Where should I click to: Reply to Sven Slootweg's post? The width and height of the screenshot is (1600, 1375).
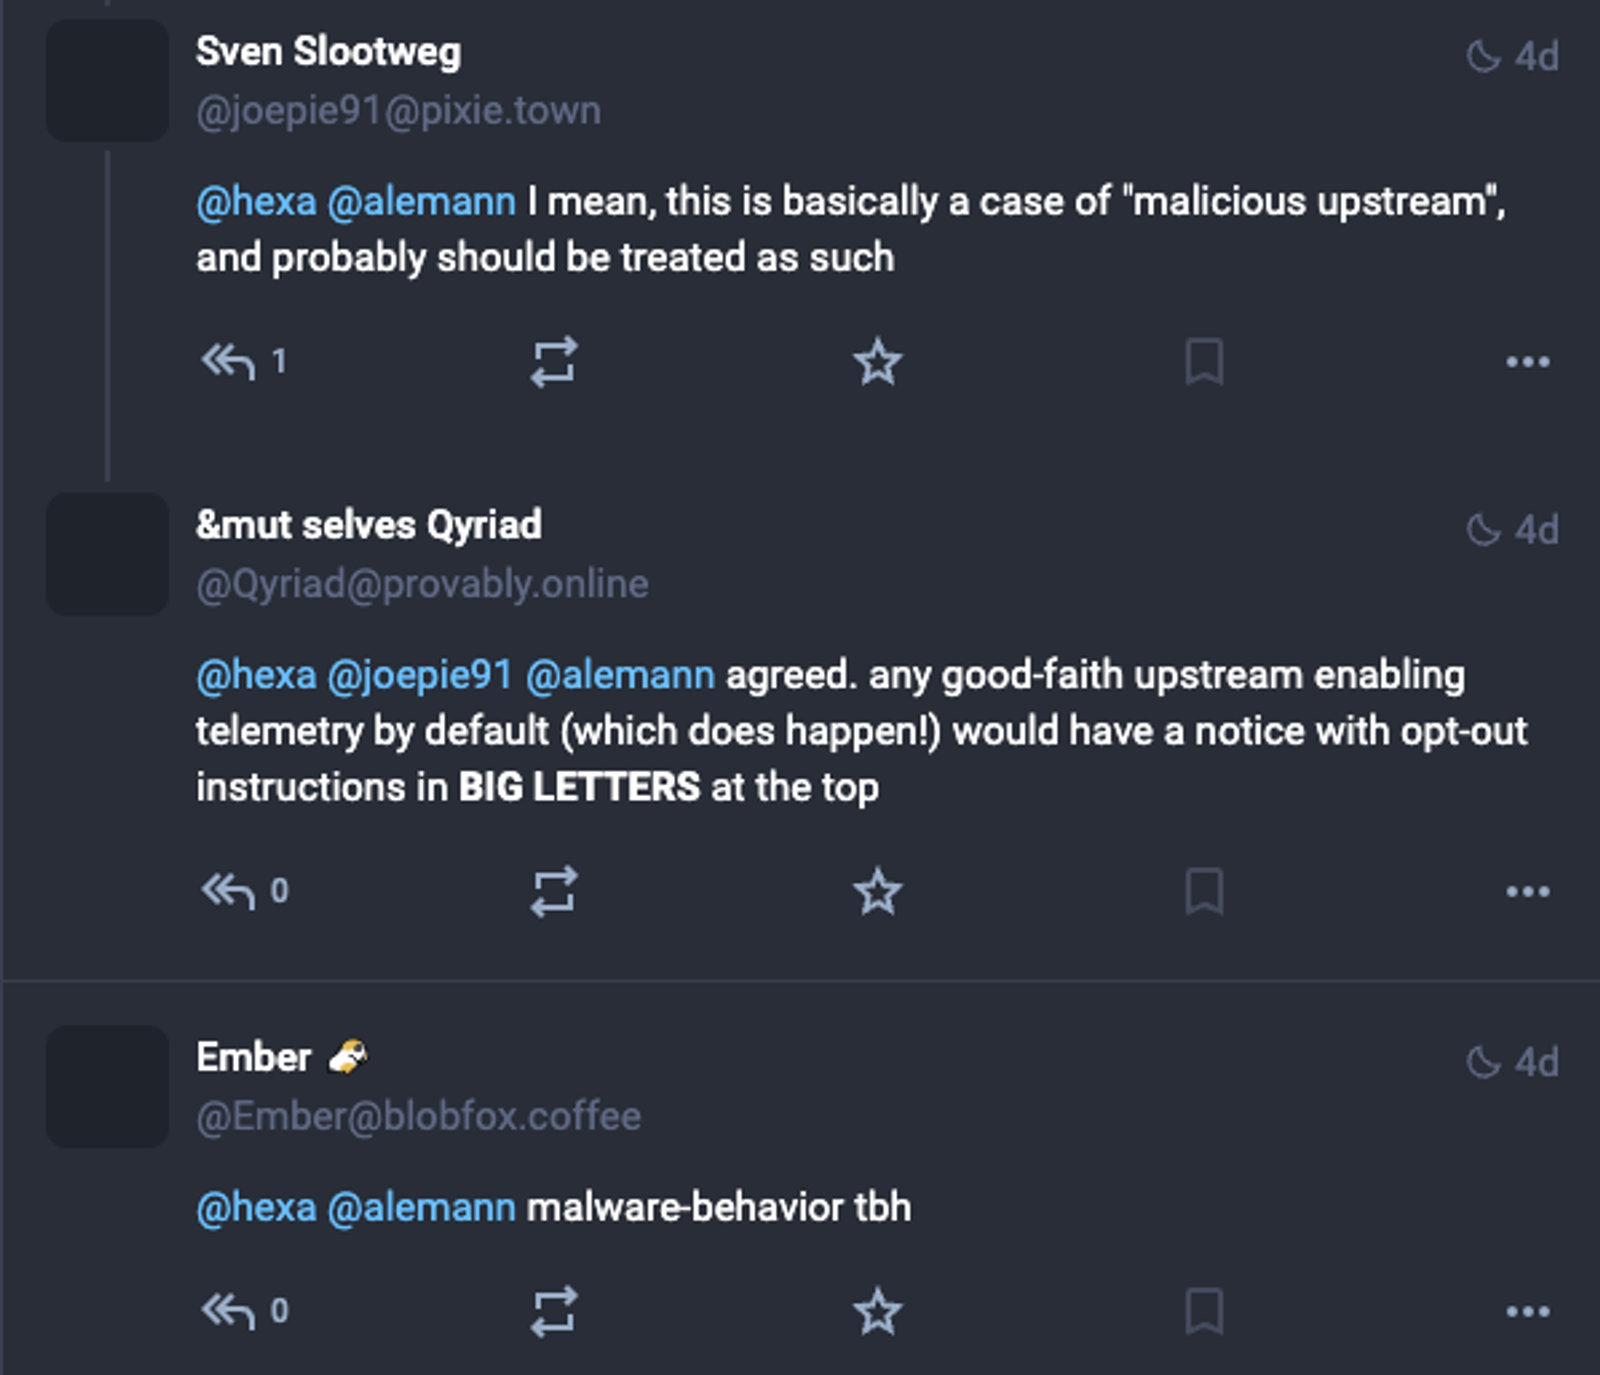(229, 361)
